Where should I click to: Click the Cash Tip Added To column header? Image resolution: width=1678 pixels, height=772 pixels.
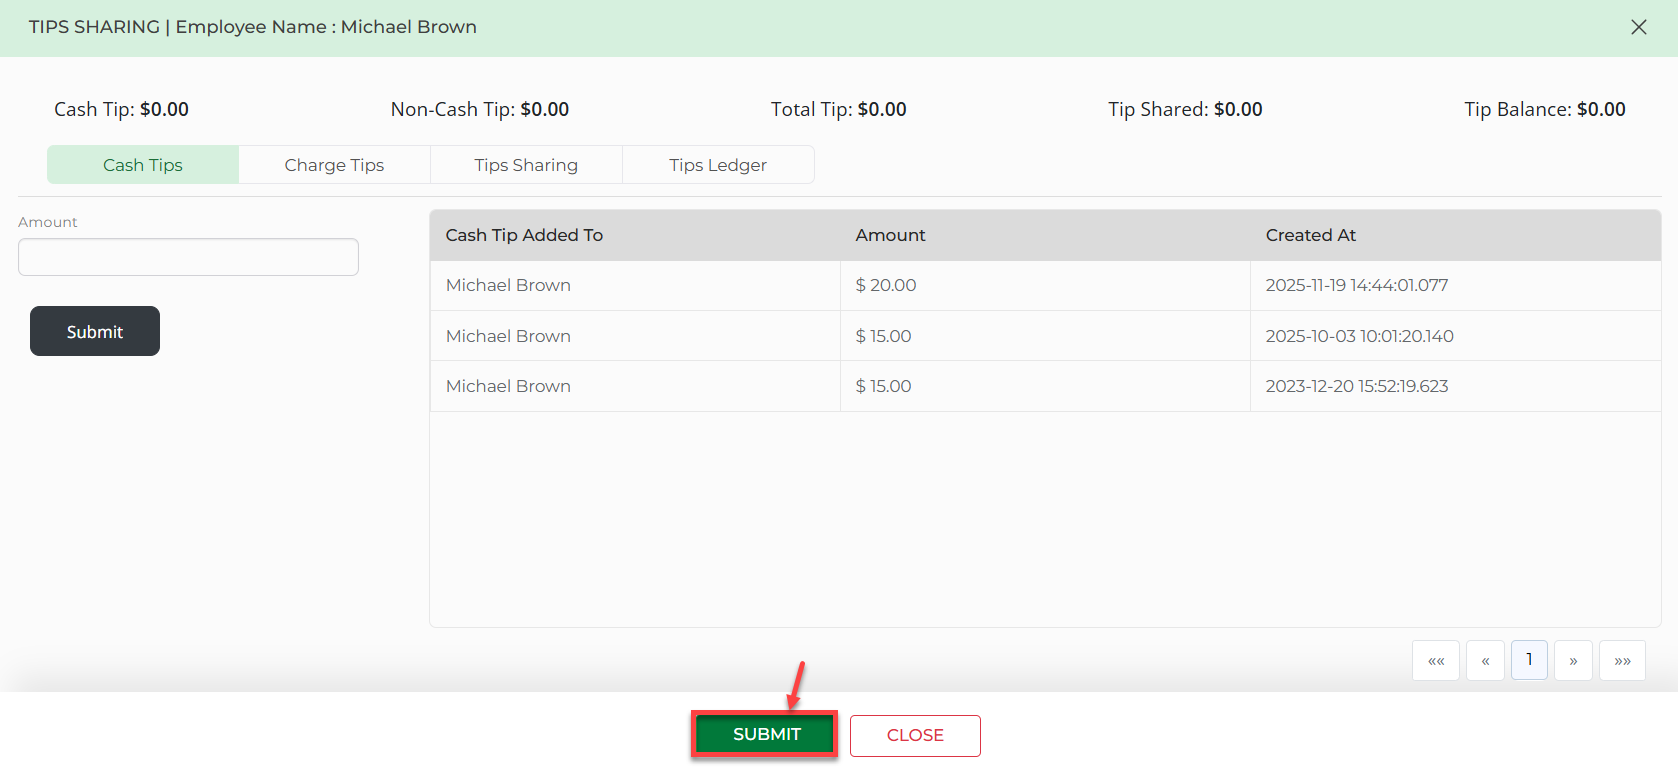(524, 235)
